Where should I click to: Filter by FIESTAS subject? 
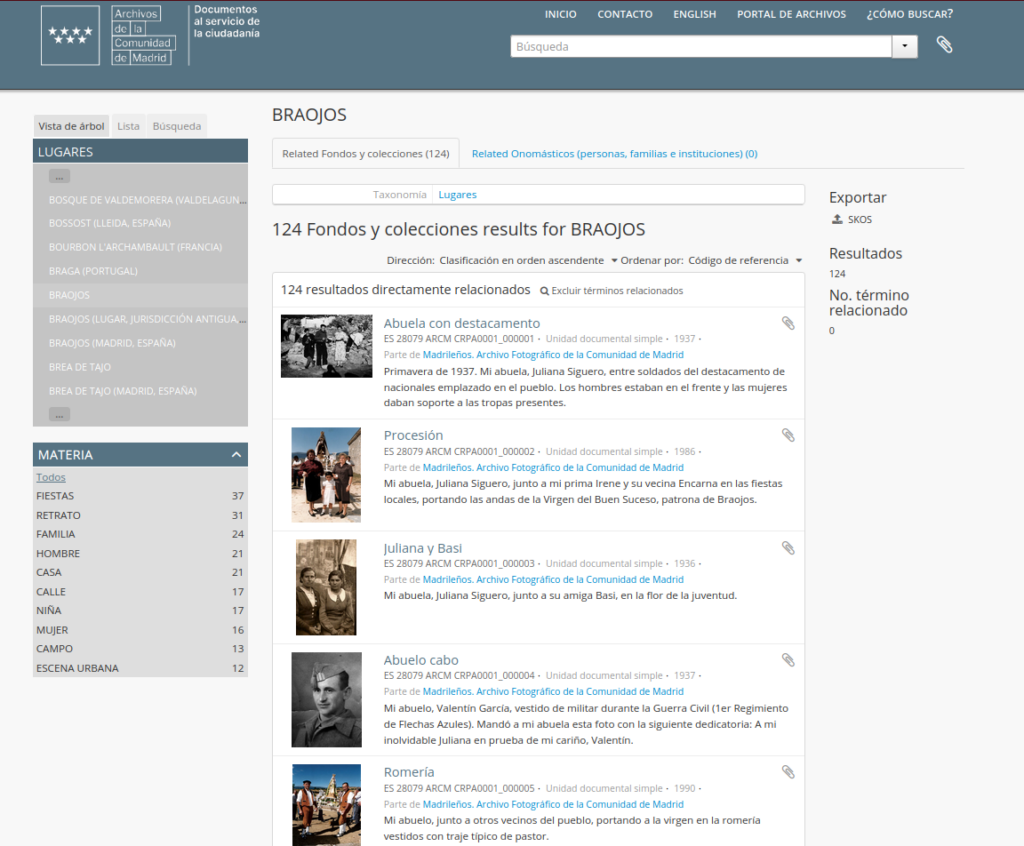(x=55, y=496)
